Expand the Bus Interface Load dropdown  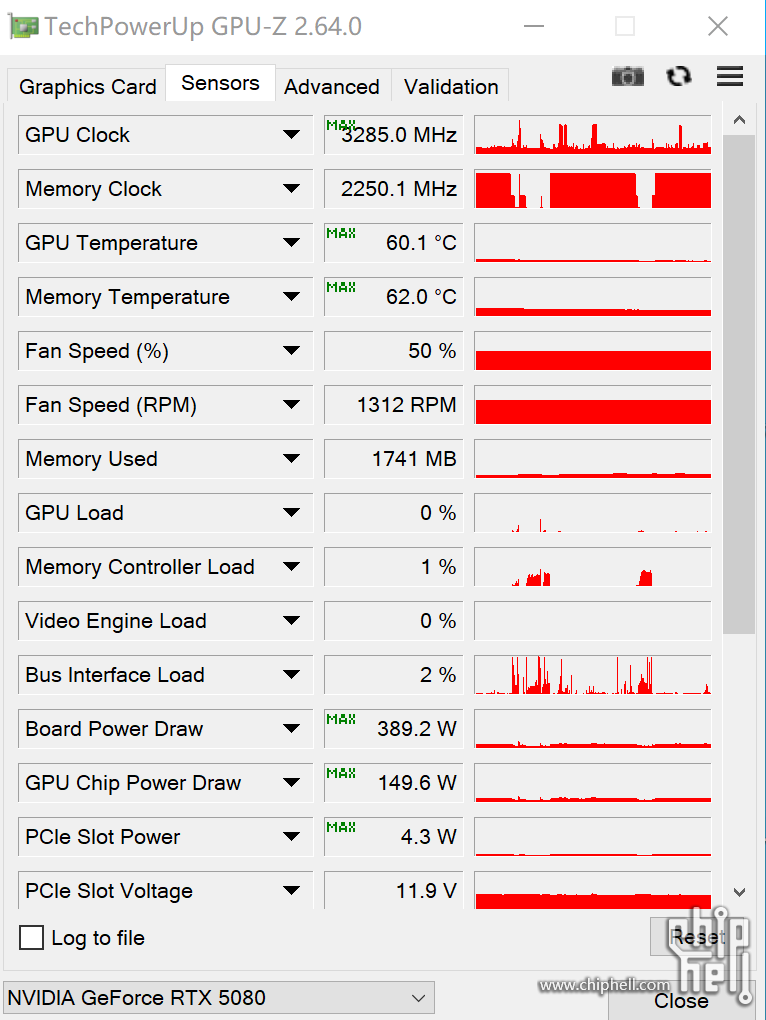[x=291, y=675]
